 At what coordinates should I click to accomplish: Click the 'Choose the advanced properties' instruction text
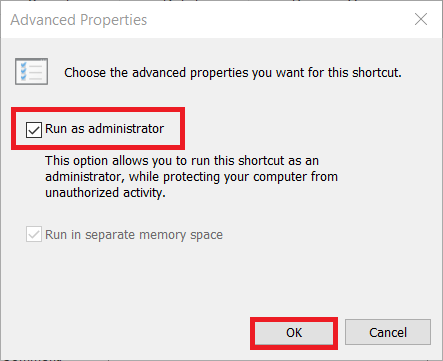tap(233, 73)
